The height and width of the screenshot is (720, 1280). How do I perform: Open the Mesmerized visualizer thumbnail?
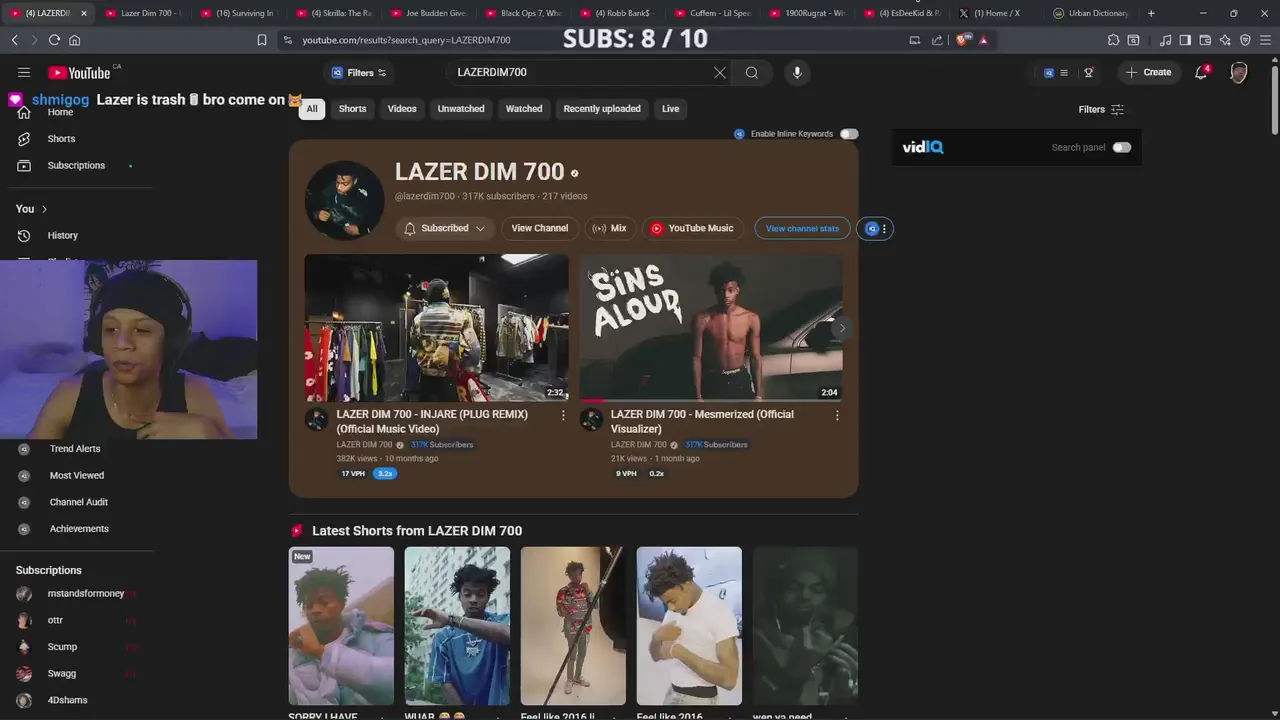(x=711, y=328)
